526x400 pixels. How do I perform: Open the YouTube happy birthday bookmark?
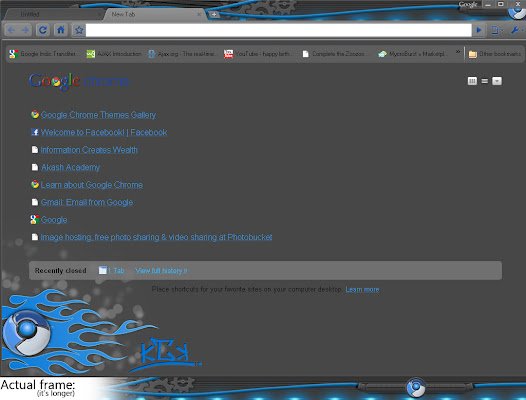coord(258,54)
